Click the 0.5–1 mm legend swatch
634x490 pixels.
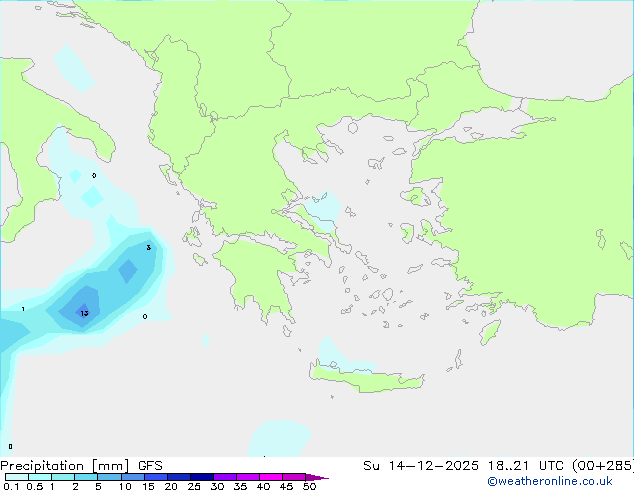click(x=40, y=477)
